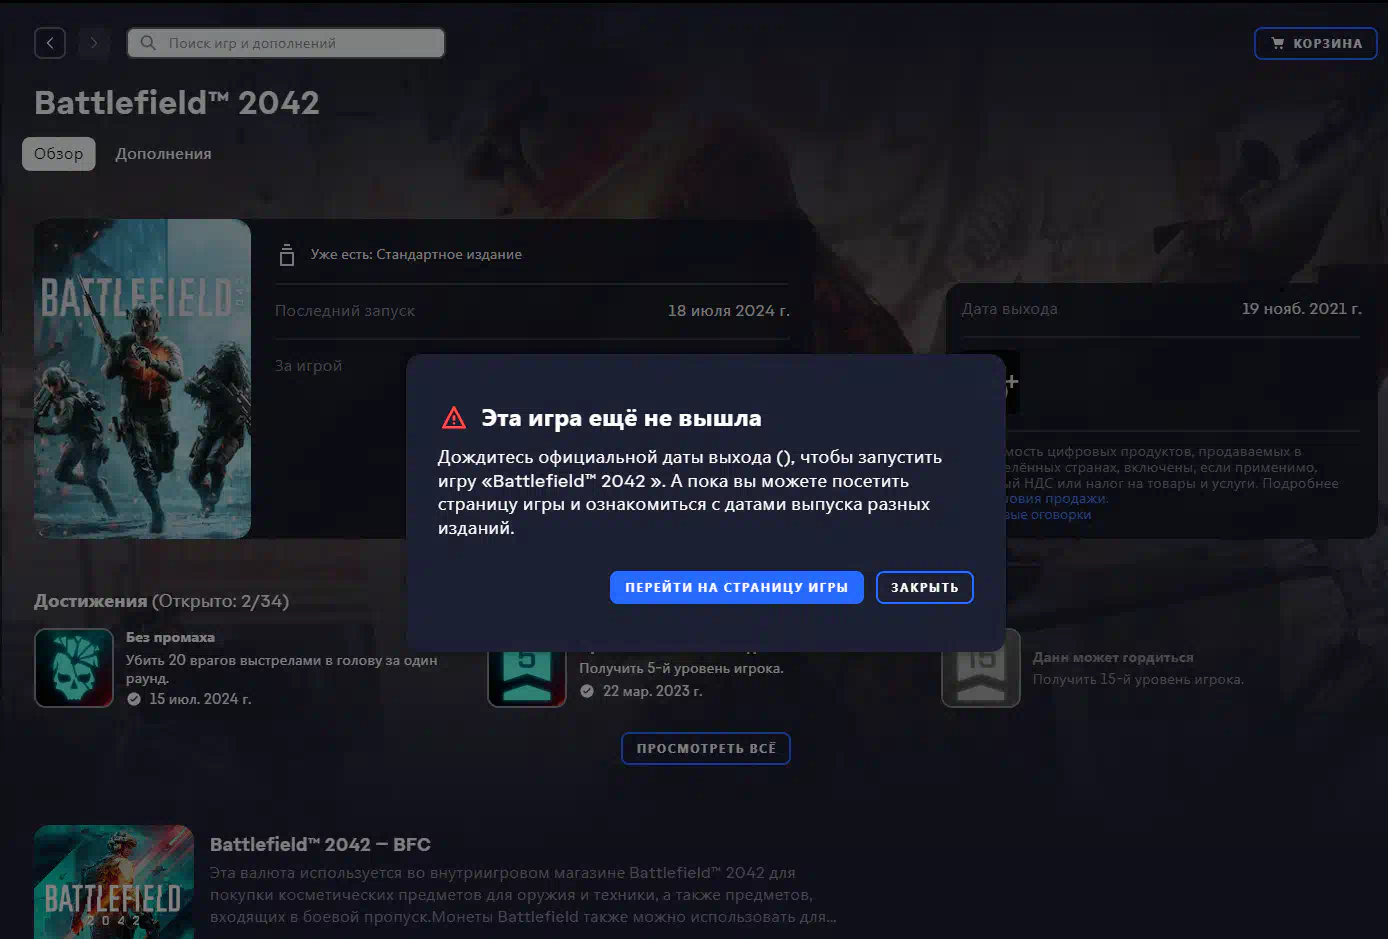The height and width of the screenshot is (939, 1388).
Task: Click the Дата выхода label
Action: coord(1009,309)
